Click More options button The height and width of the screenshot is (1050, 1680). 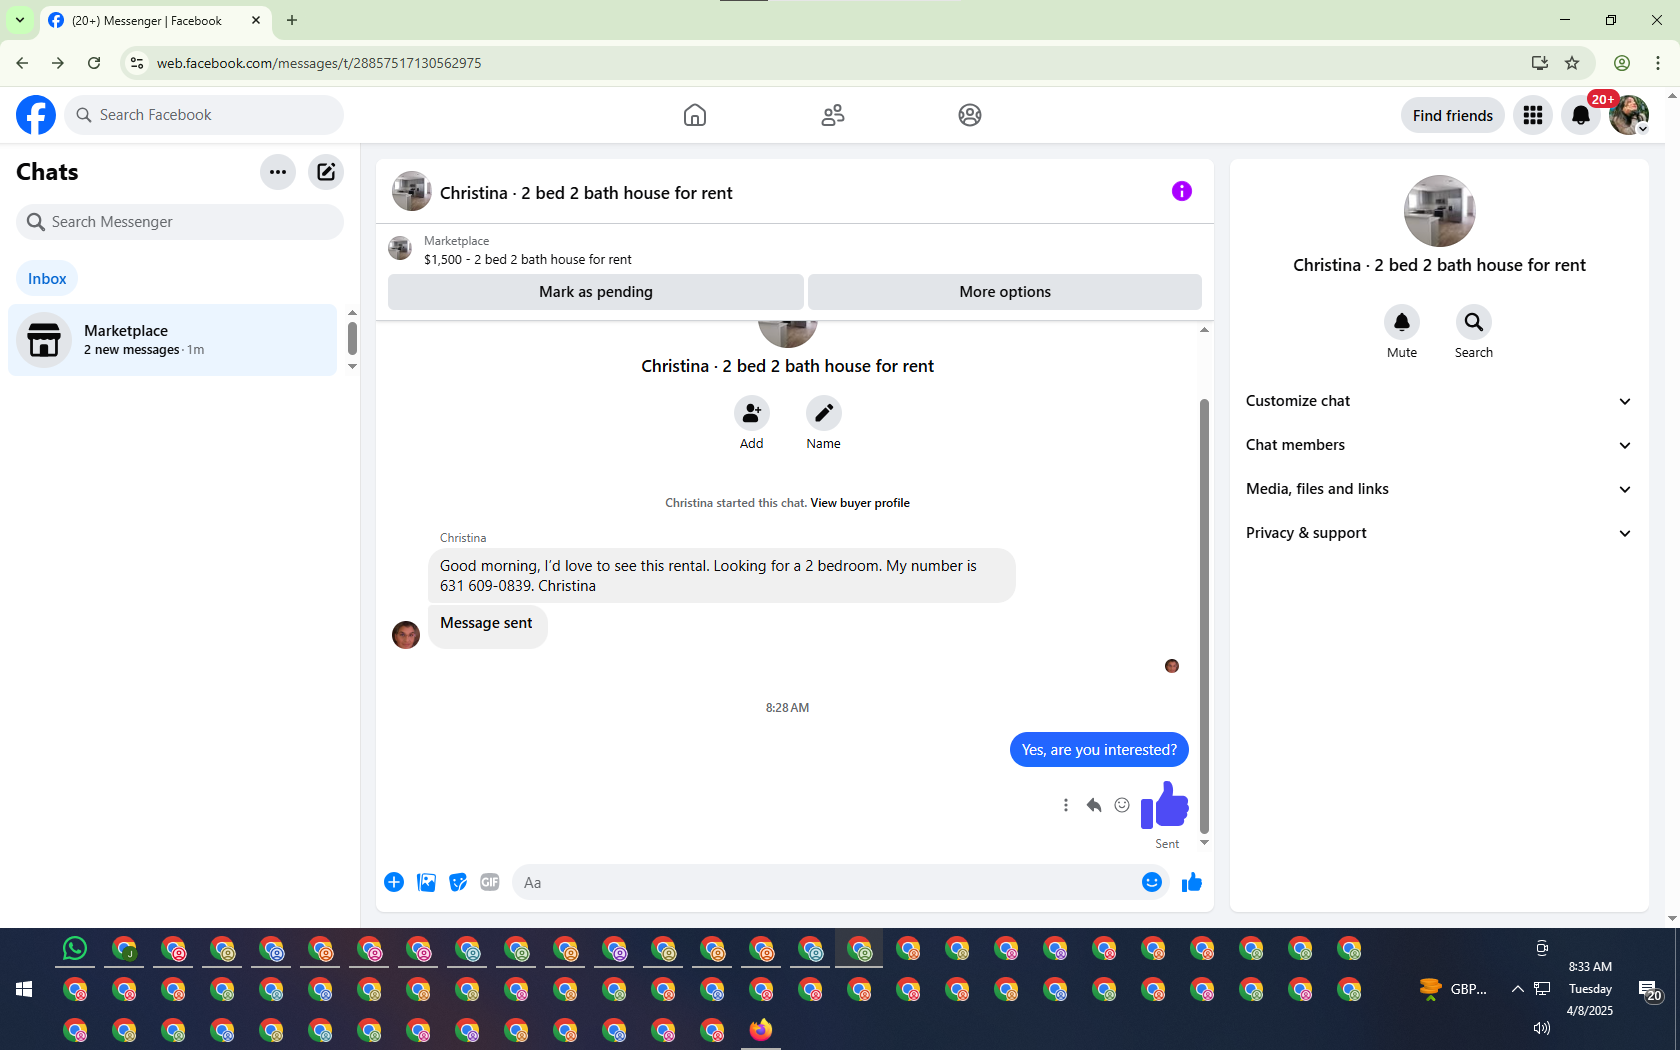[1005, 292]
